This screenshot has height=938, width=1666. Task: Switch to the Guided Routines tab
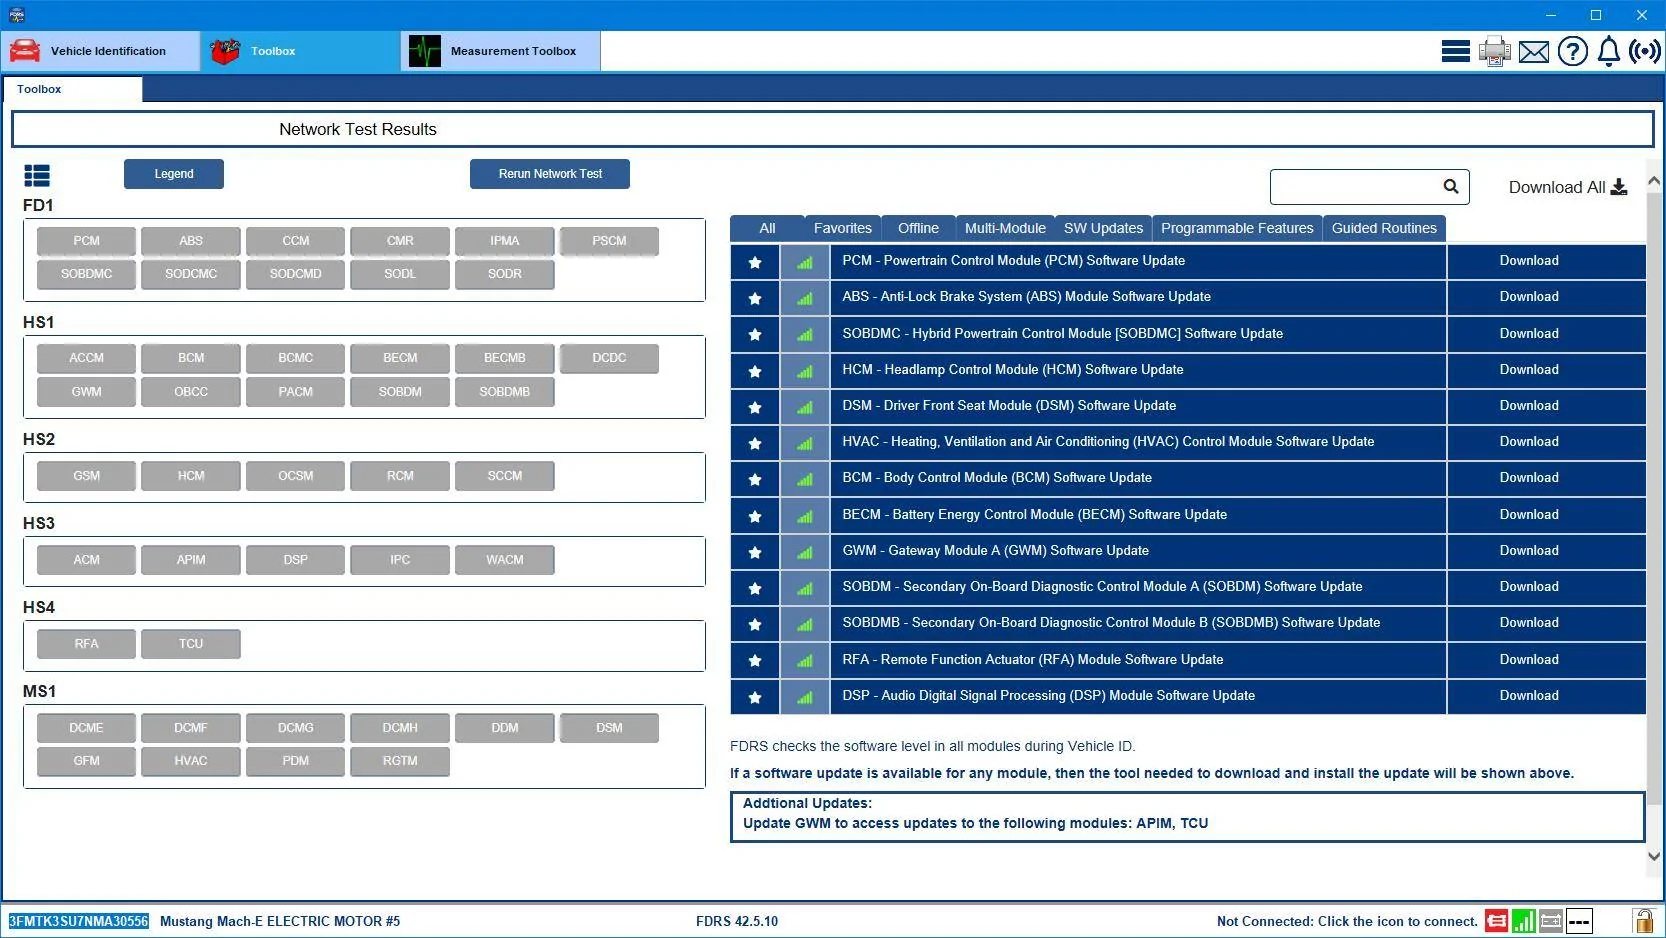tap(1384, 228)
